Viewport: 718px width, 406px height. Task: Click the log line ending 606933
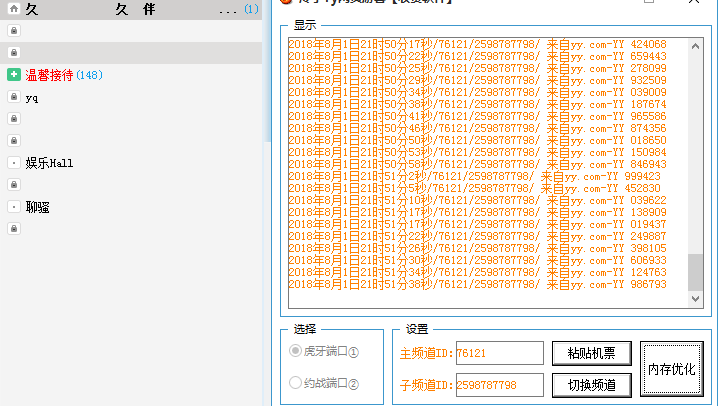point(478,260)
